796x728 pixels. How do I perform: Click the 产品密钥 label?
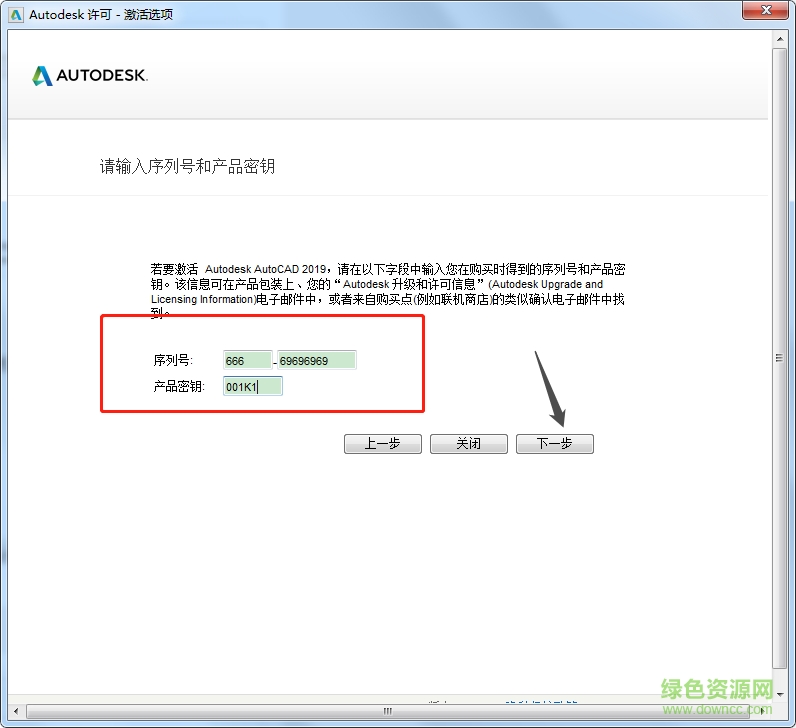(179, 387)
